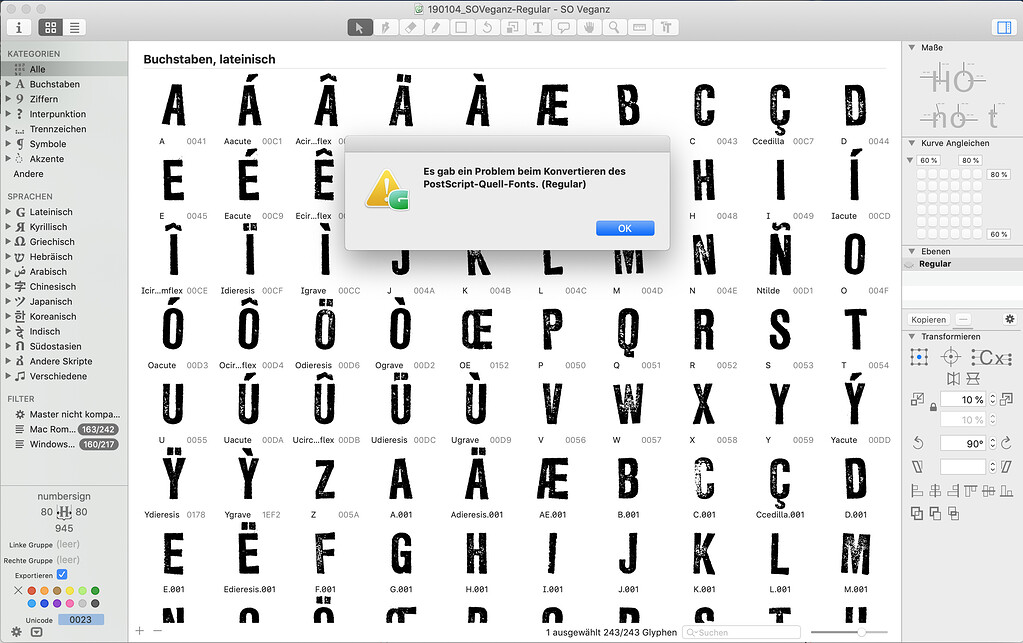Open the sidebar gear menu at bottom left
Image resolution: width=1023 pixels, height=643 pixels.
coord(16,632)
